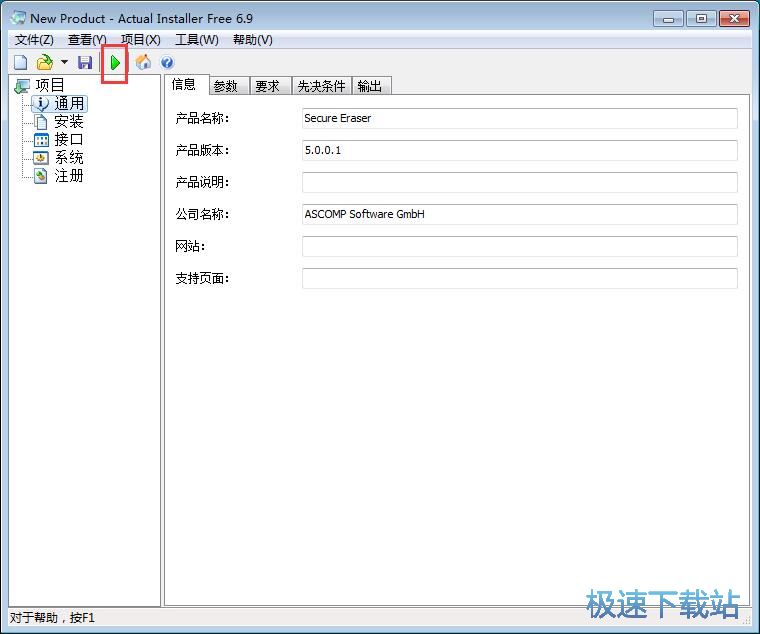Switch to the 输出 tab
760x634 pixels.
[371, 86]
